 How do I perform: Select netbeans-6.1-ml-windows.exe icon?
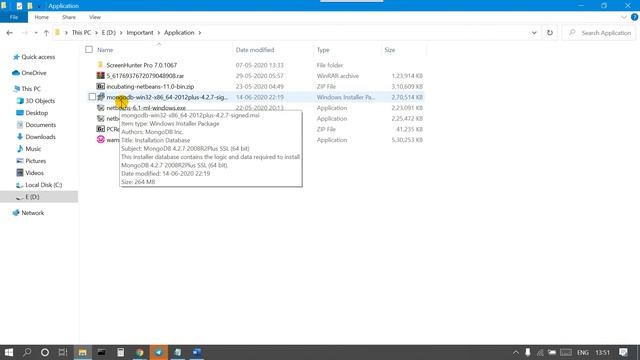click(100, 108)
